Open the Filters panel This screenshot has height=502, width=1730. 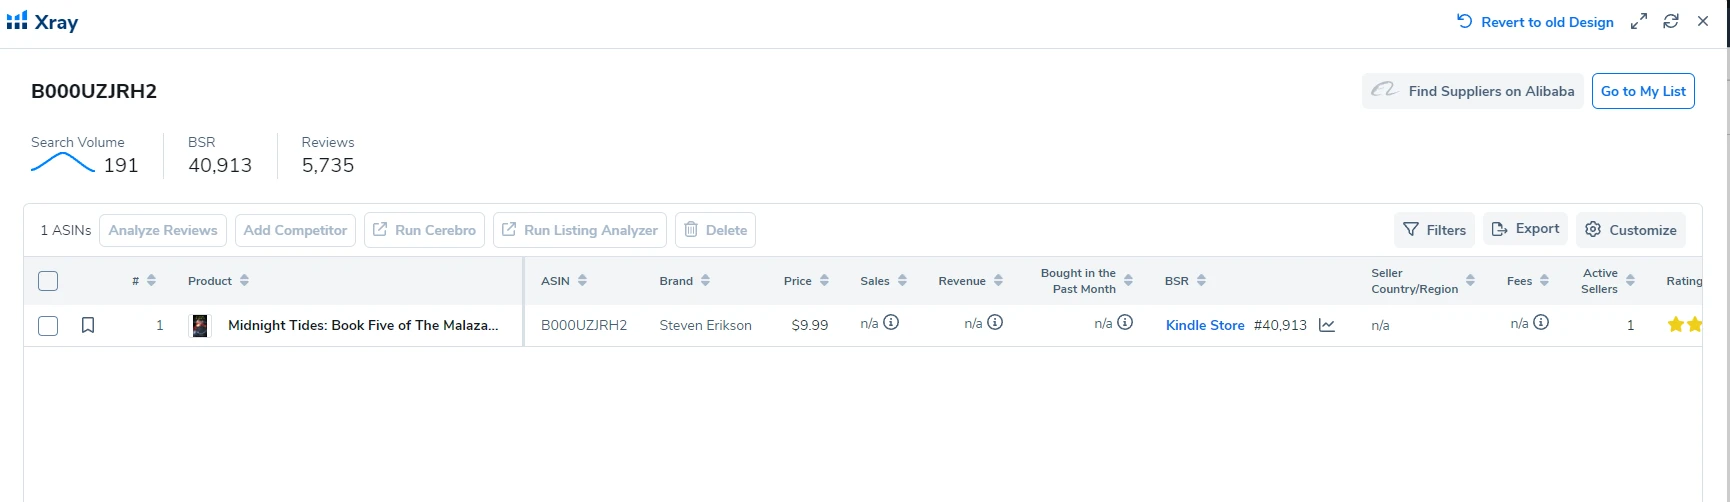point(1434,230)
